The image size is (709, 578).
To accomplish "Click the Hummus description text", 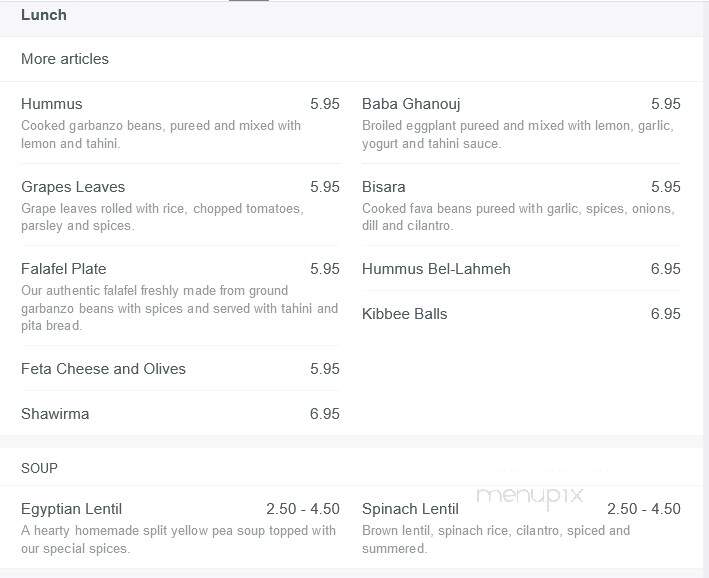I will (161, 134).
